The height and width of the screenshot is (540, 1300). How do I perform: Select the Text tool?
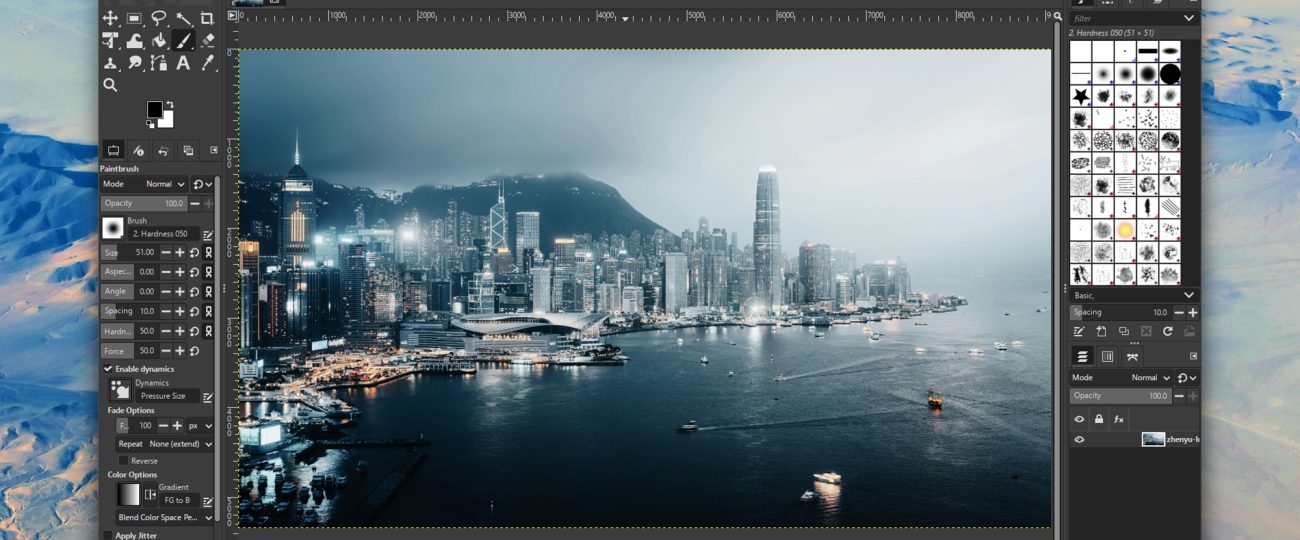click(x=183, y=63)
